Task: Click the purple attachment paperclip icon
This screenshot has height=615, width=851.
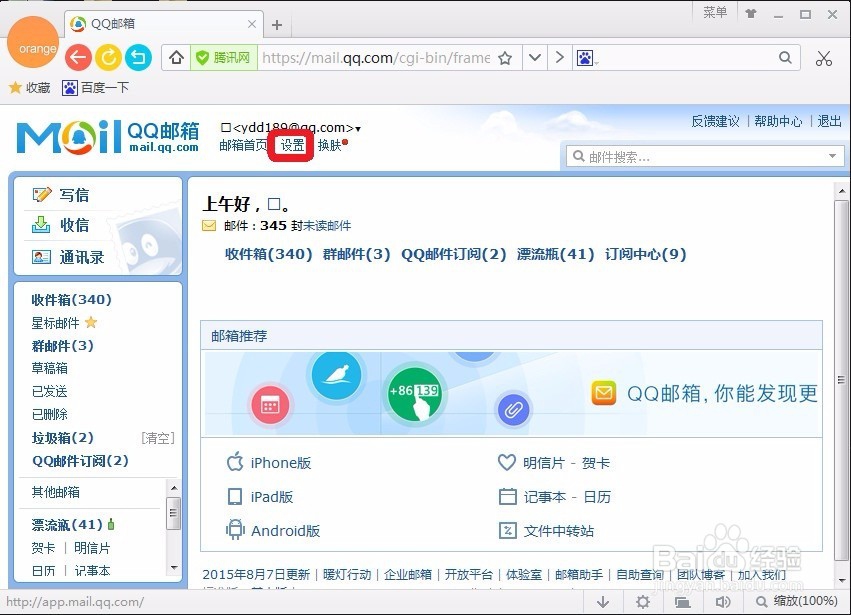Action: coord(513,409)
